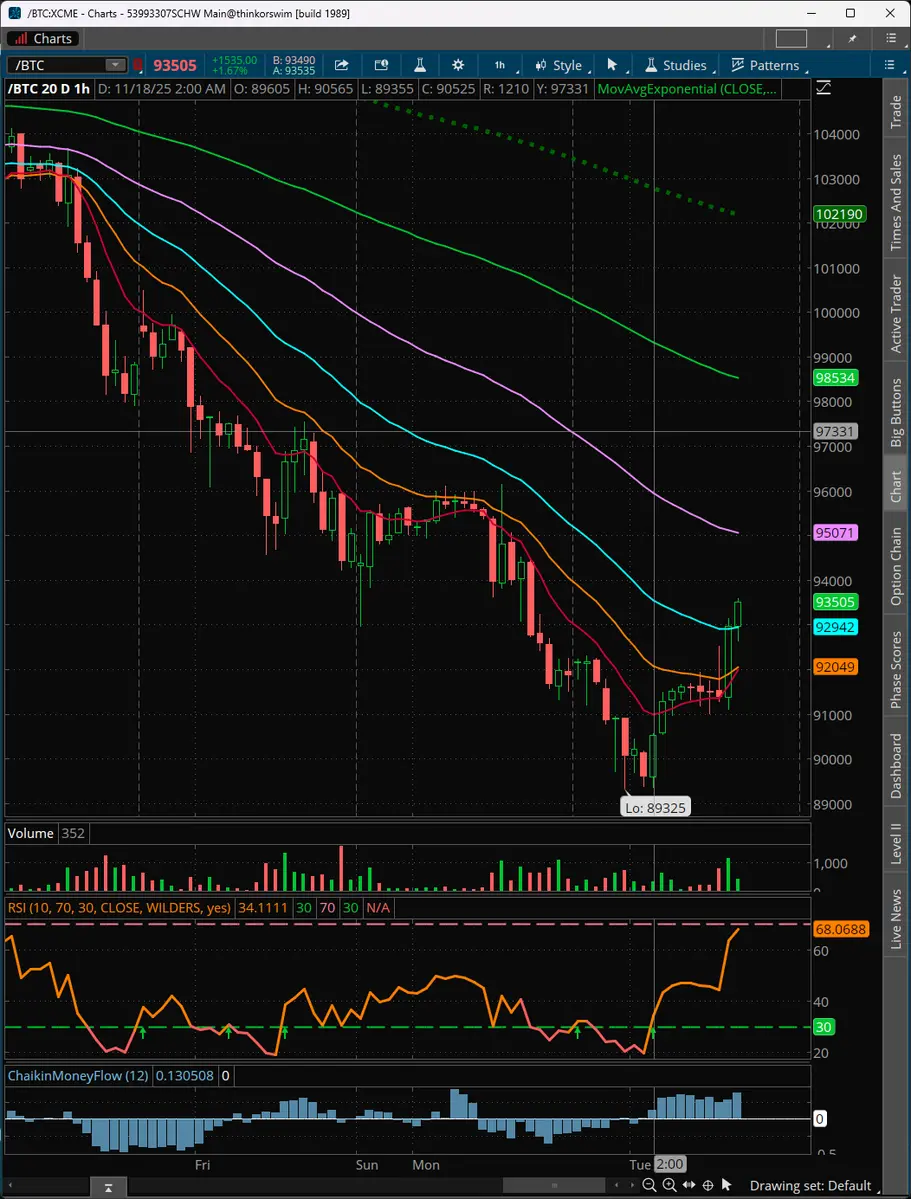Open the share chart icon
This screenshot has height=1199, width=911.
point(342,65)
